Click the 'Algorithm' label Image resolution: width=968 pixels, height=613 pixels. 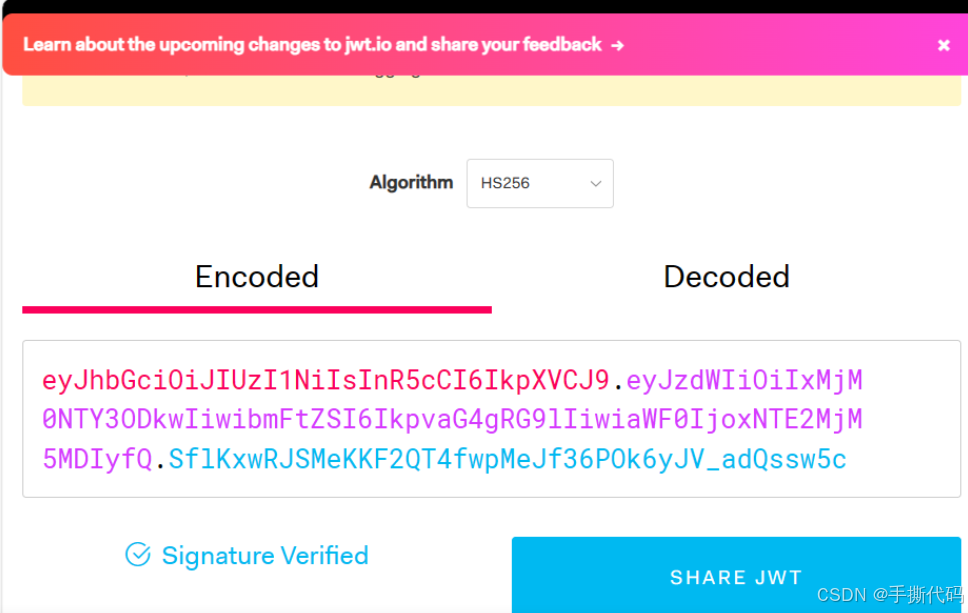tap(411, 183)
